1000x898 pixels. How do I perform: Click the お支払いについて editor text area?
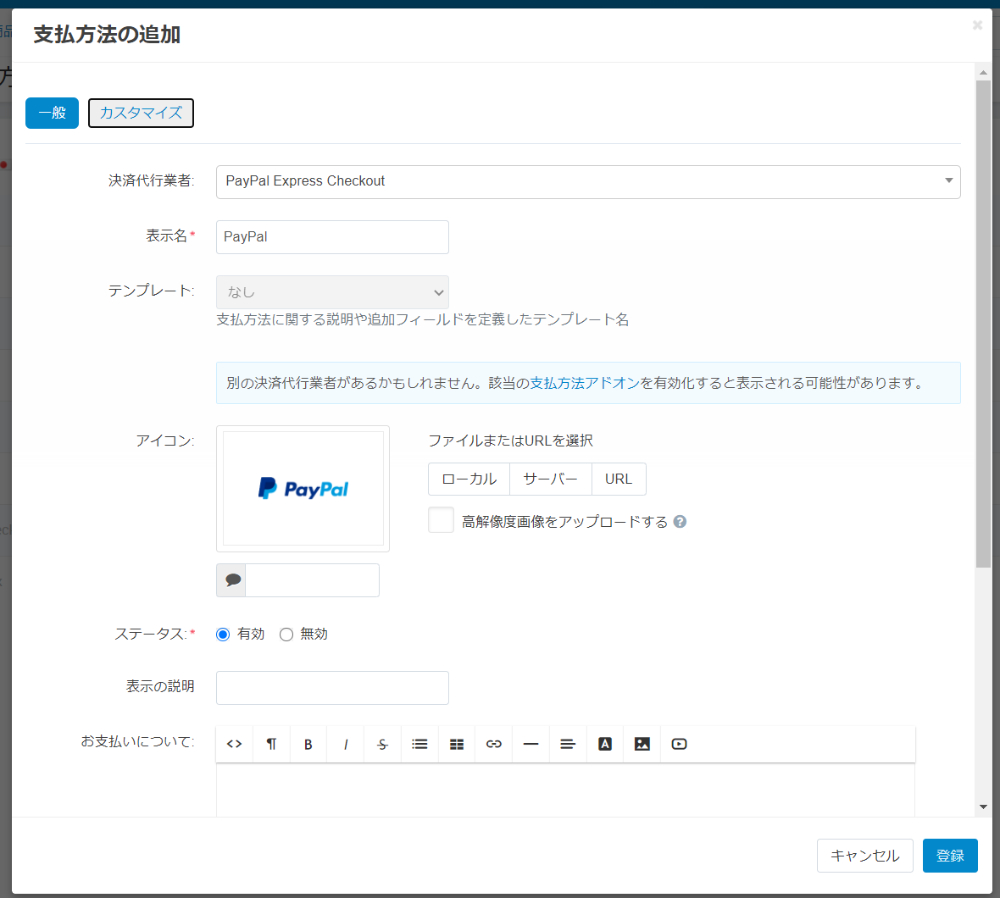coord(566,790)
